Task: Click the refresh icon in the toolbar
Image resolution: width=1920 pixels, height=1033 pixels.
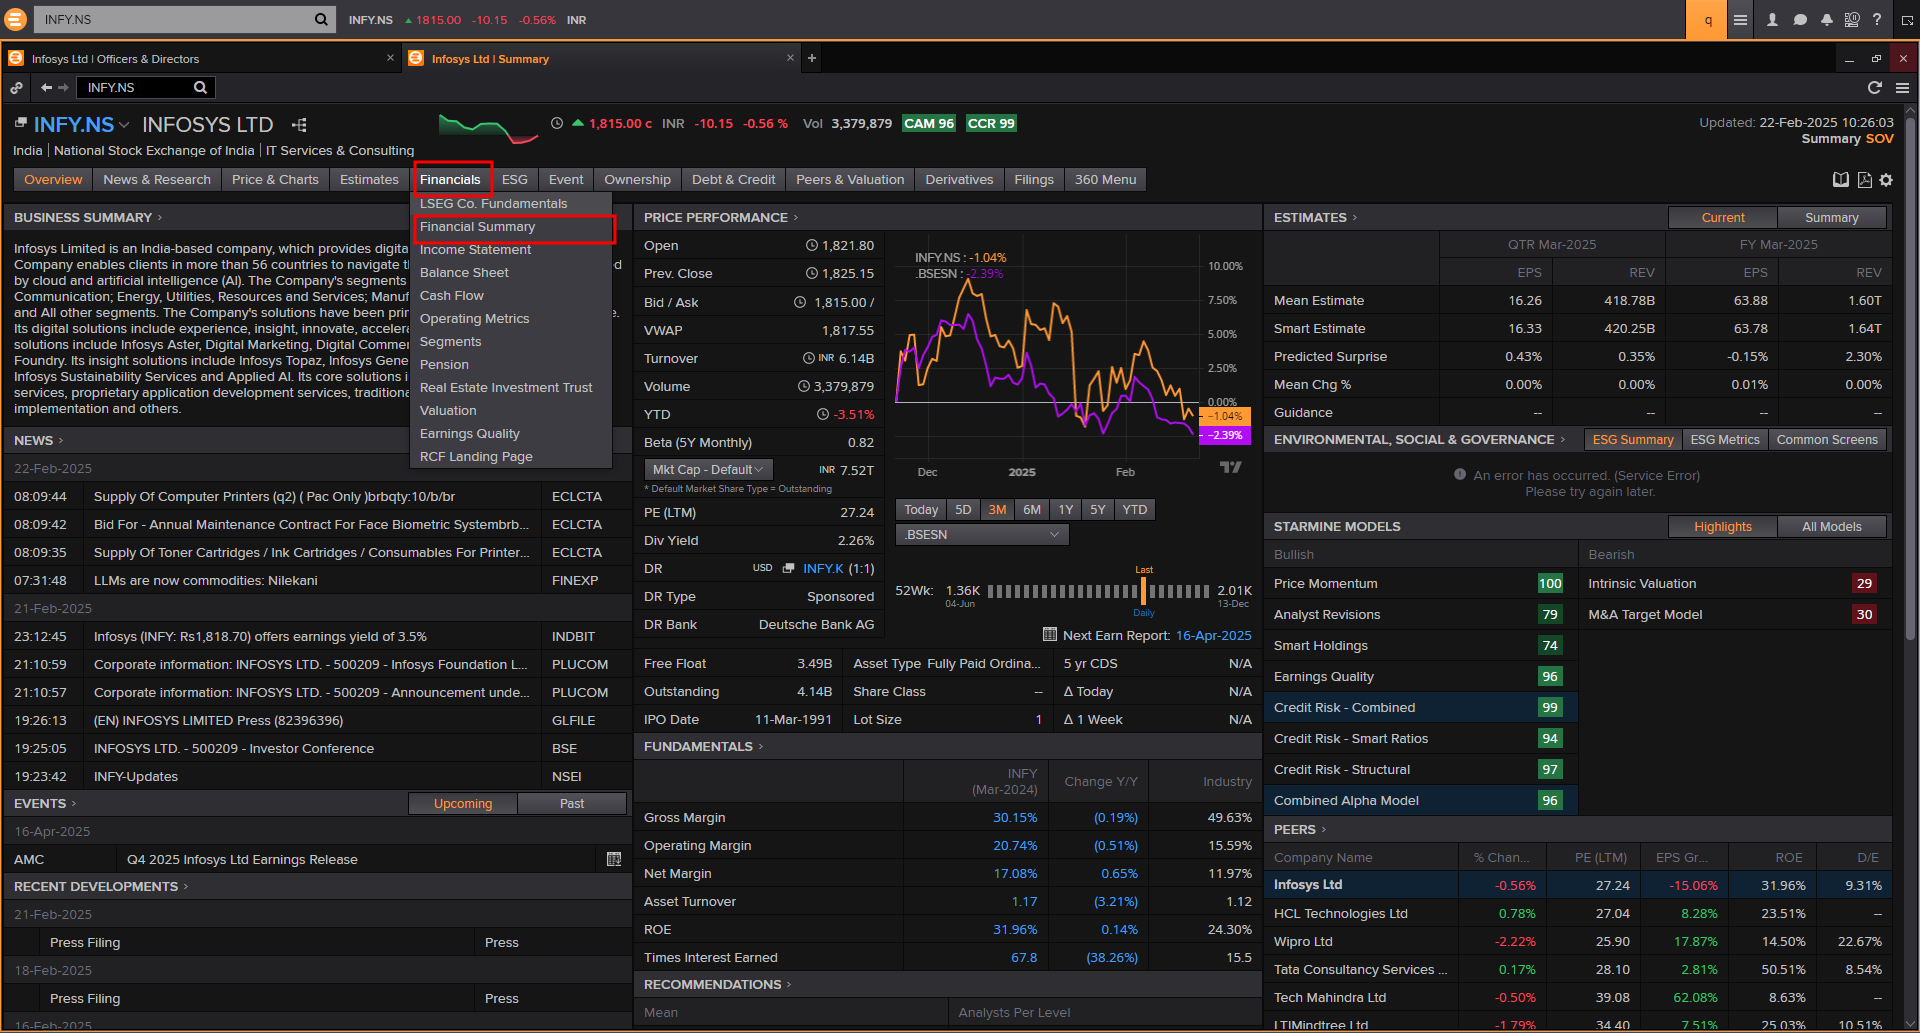Action: pos(1874,88)
